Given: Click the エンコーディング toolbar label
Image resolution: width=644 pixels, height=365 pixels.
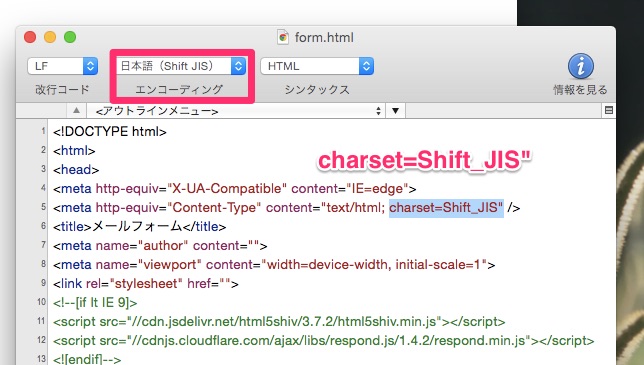Looking at the screenshot, I should 179,89.
